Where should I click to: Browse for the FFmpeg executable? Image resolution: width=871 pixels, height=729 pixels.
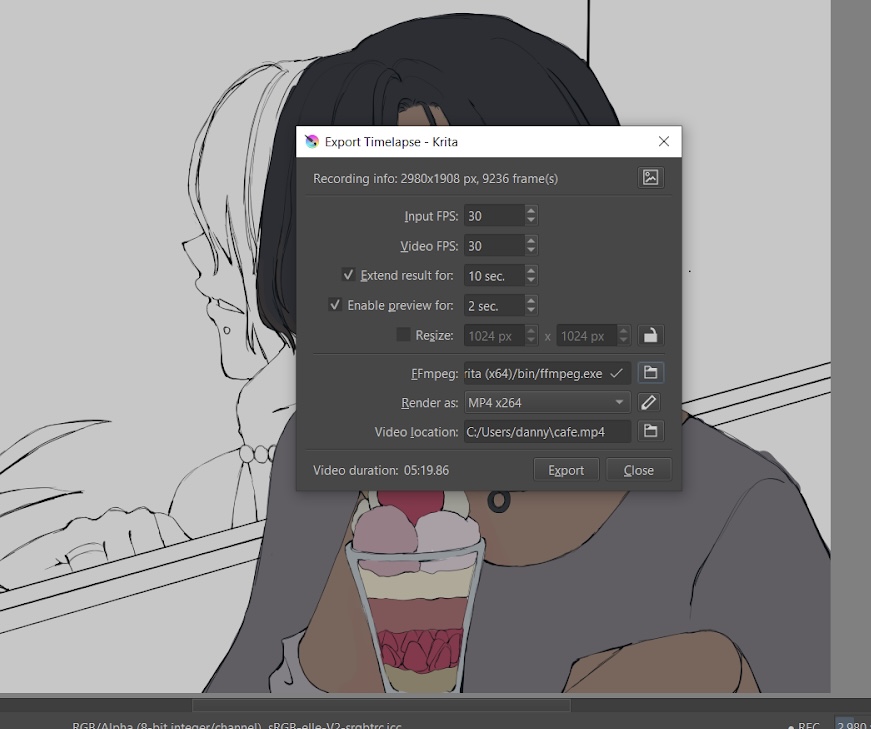[x=650, y=373]
